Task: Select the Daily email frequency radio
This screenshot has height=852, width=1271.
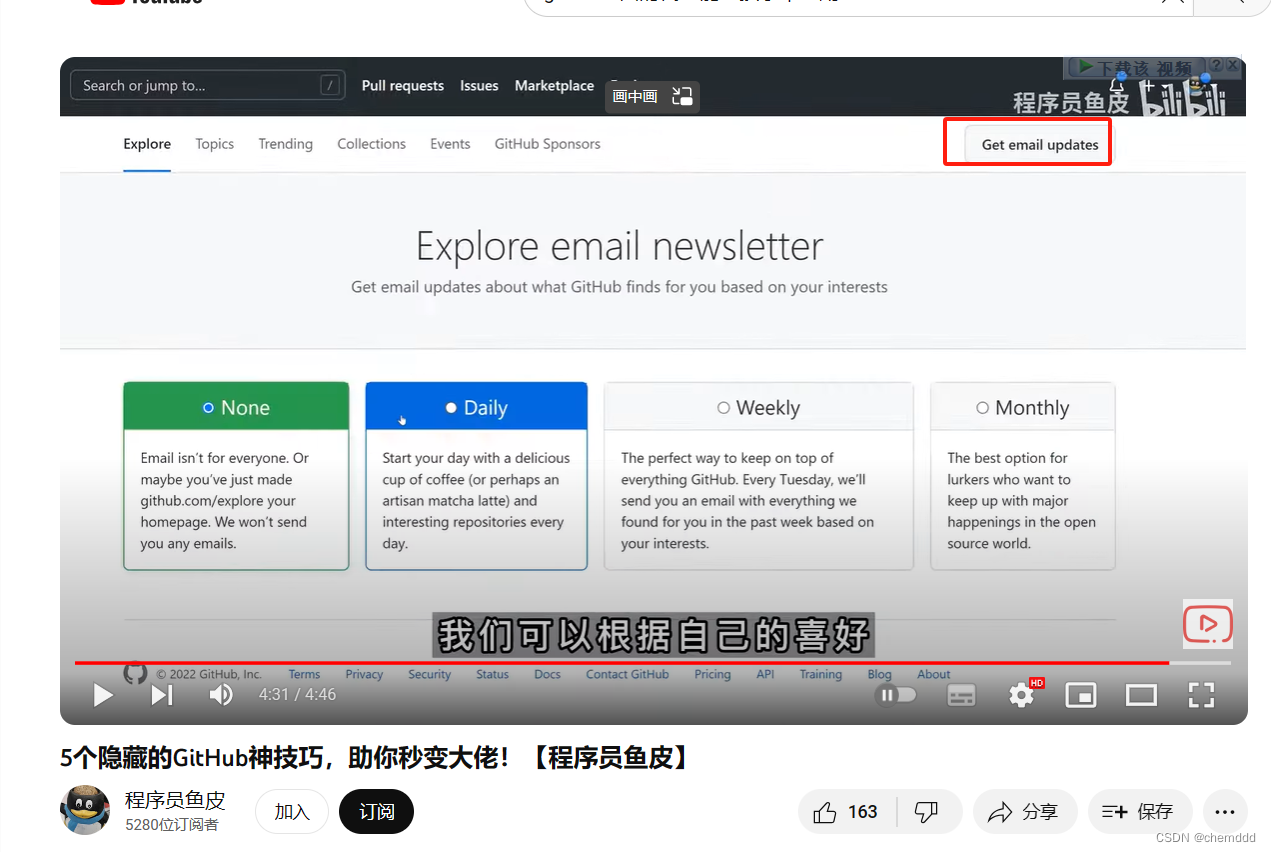Action: [451, 408]
